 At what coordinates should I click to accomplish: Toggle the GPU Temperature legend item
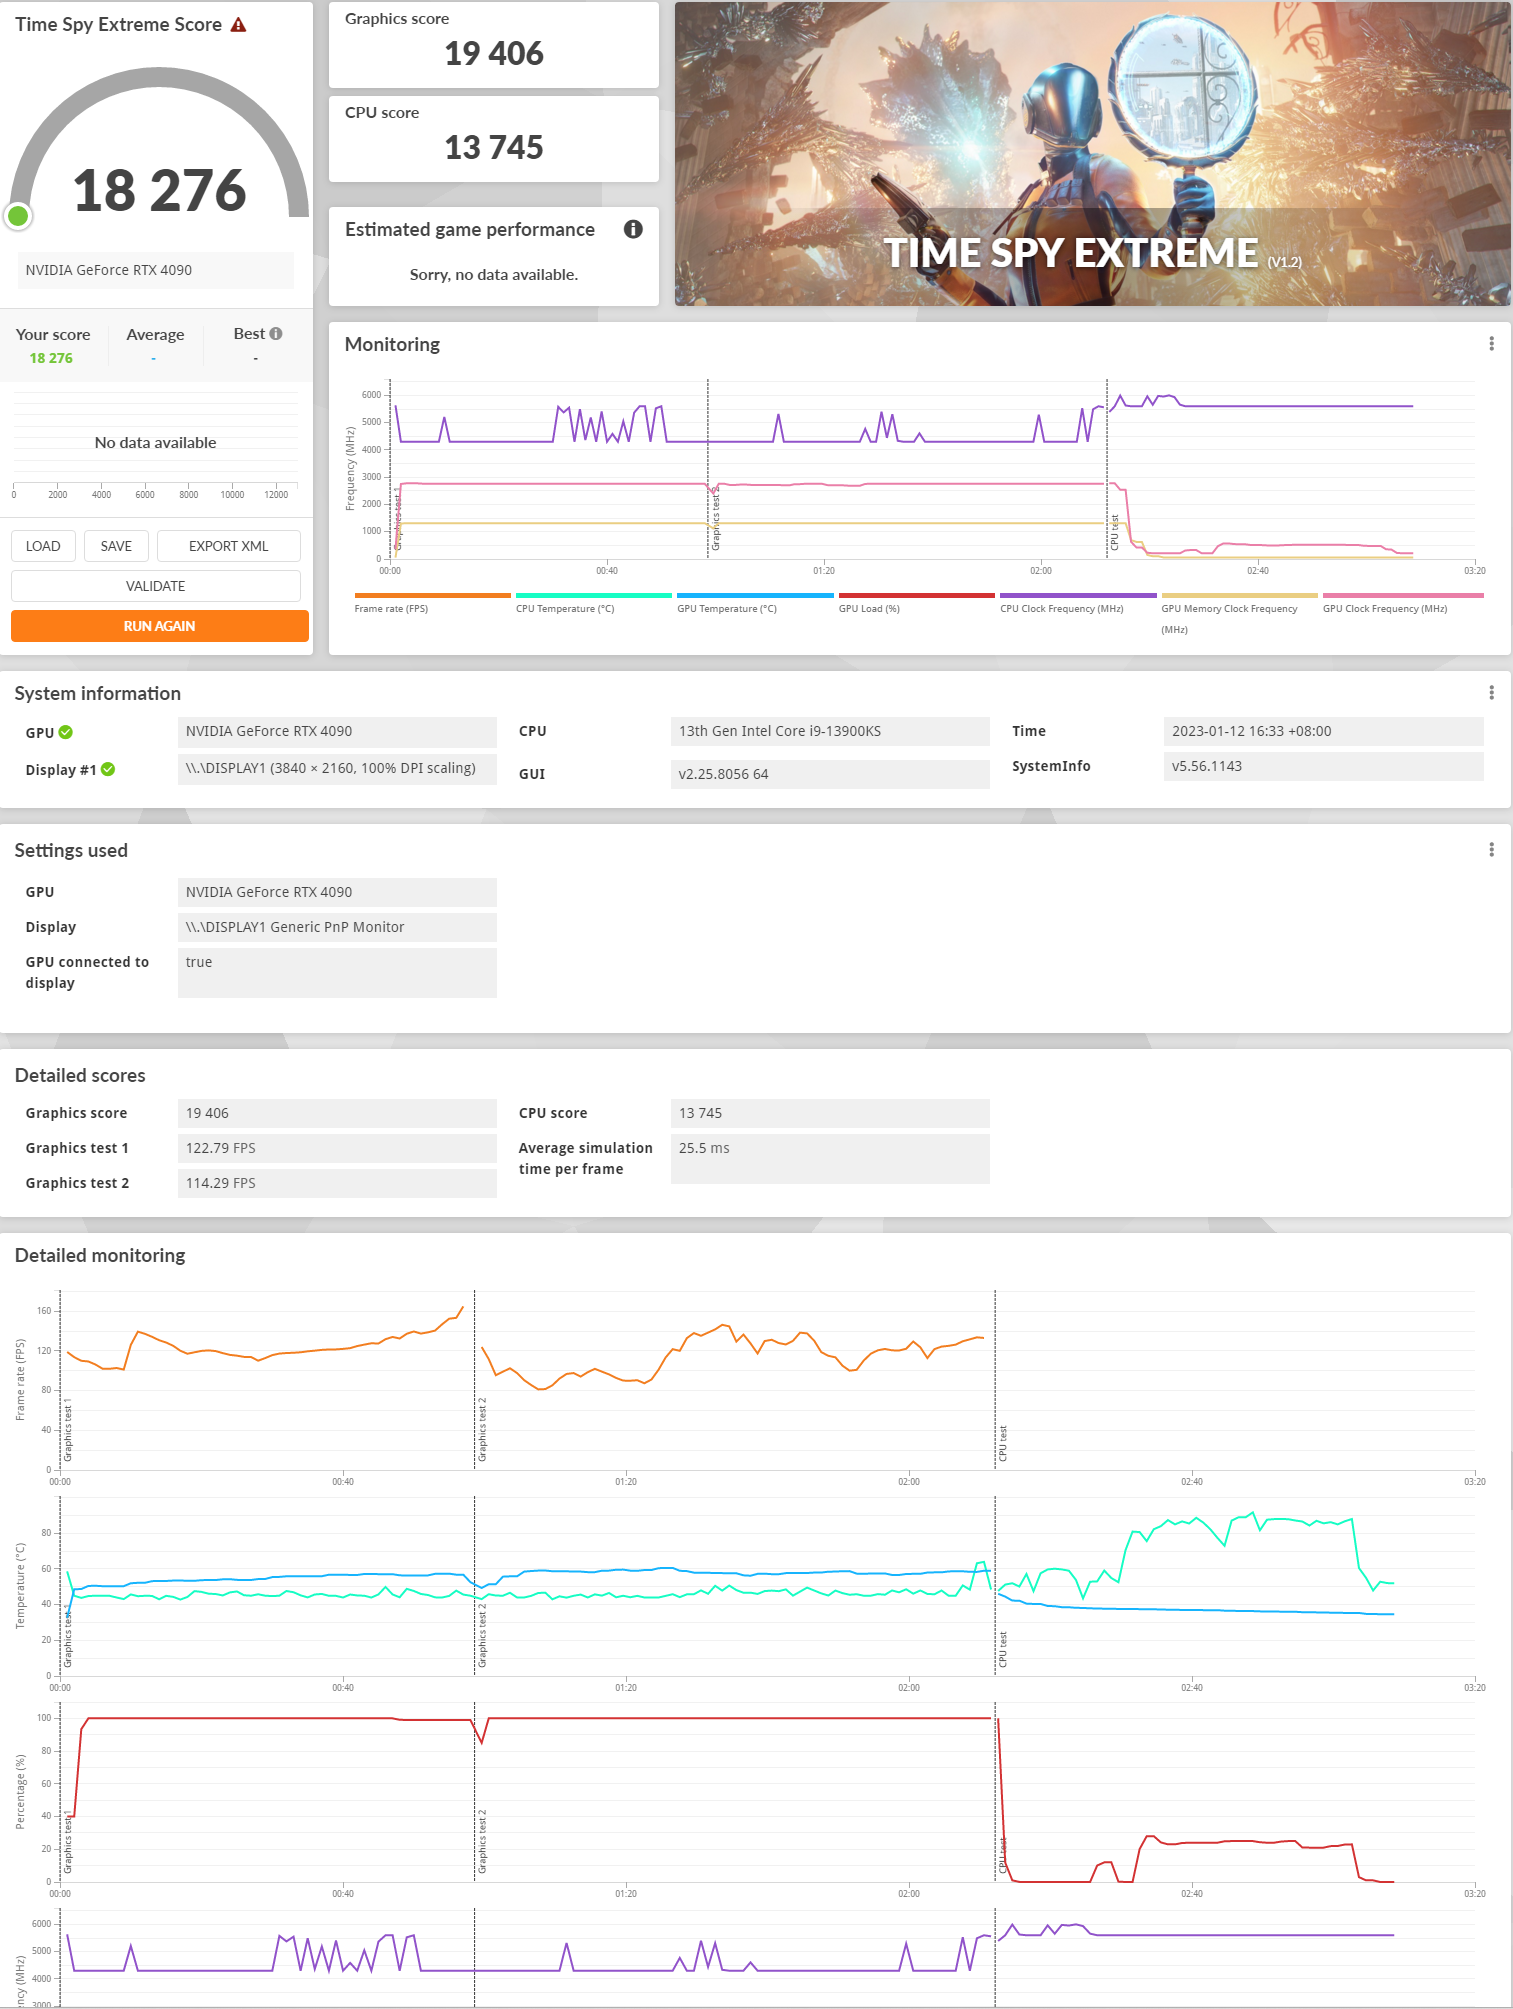(755, 603)
